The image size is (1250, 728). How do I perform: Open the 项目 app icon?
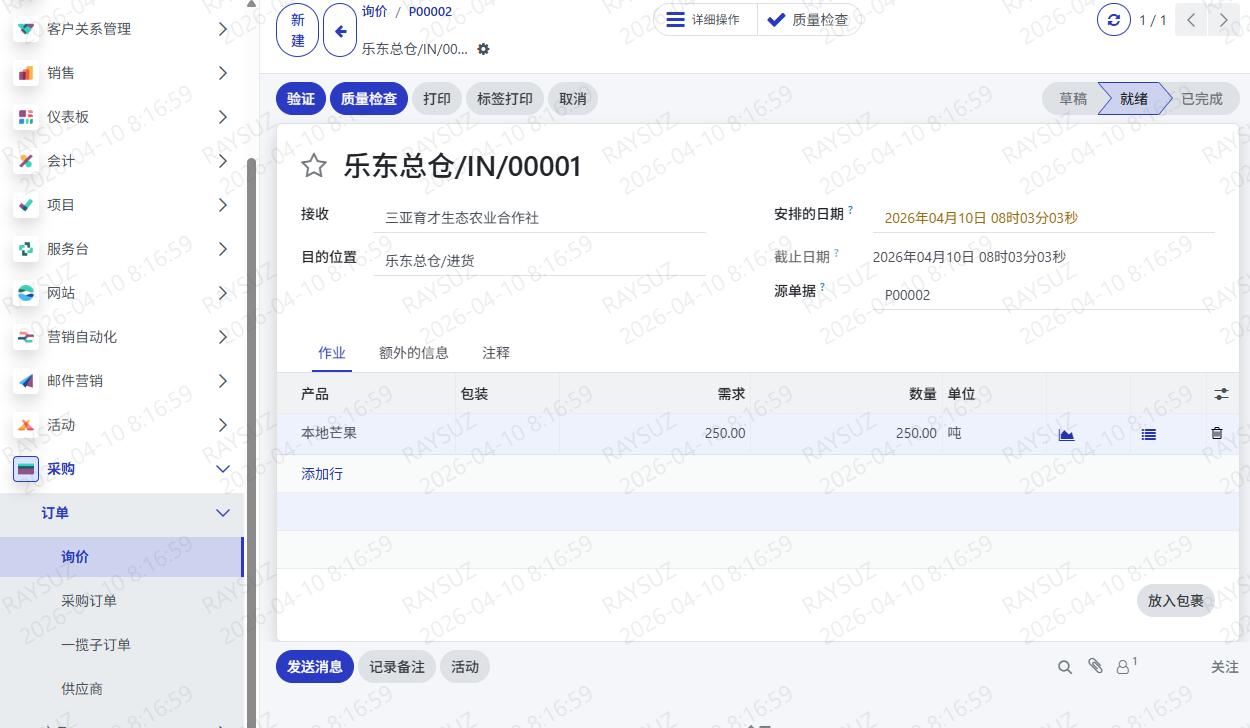(26, 205)
